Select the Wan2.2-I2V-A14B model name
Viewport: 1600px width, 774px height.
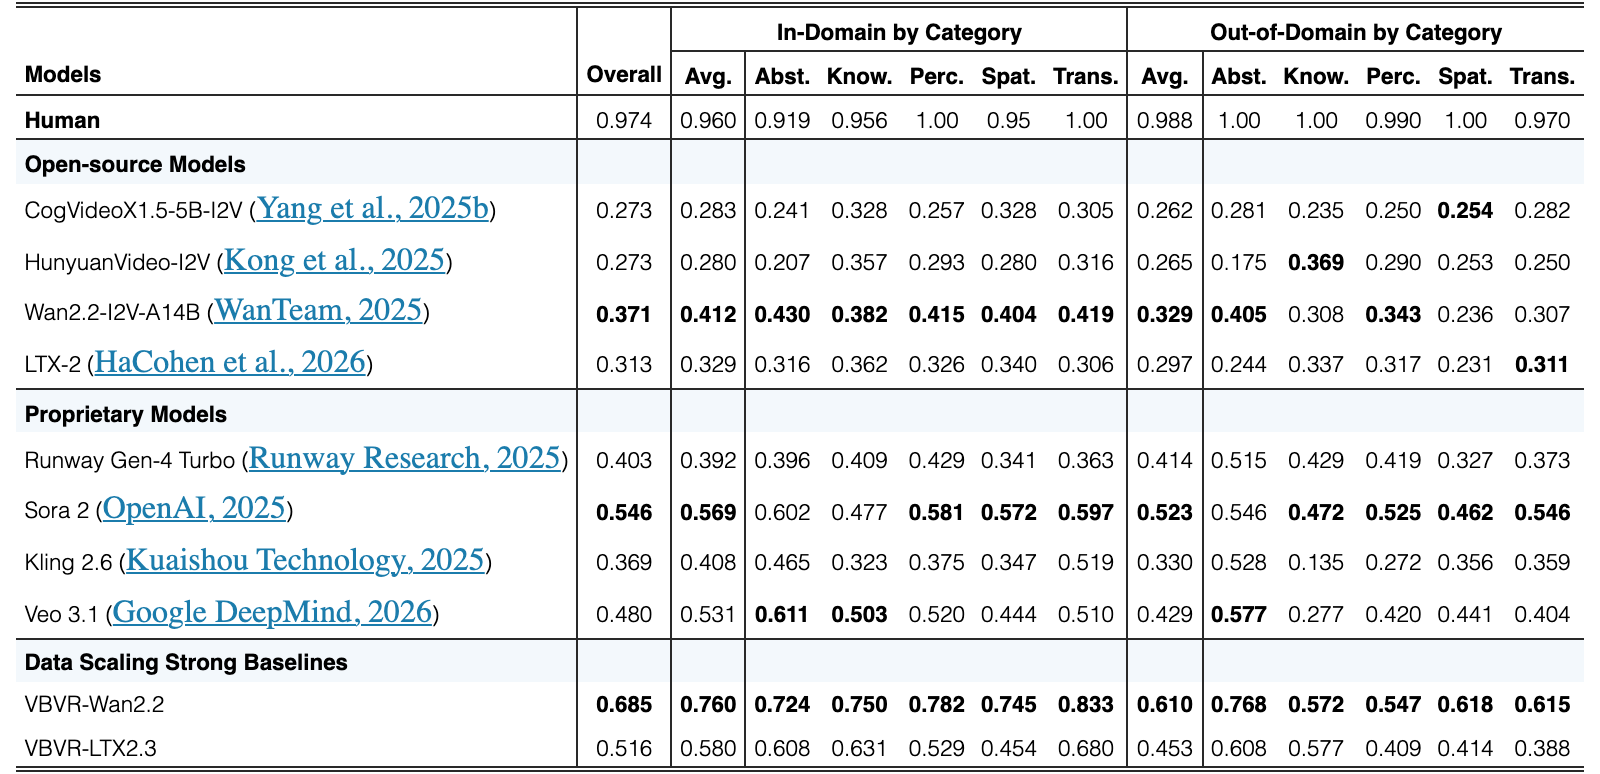click(112, 314)
